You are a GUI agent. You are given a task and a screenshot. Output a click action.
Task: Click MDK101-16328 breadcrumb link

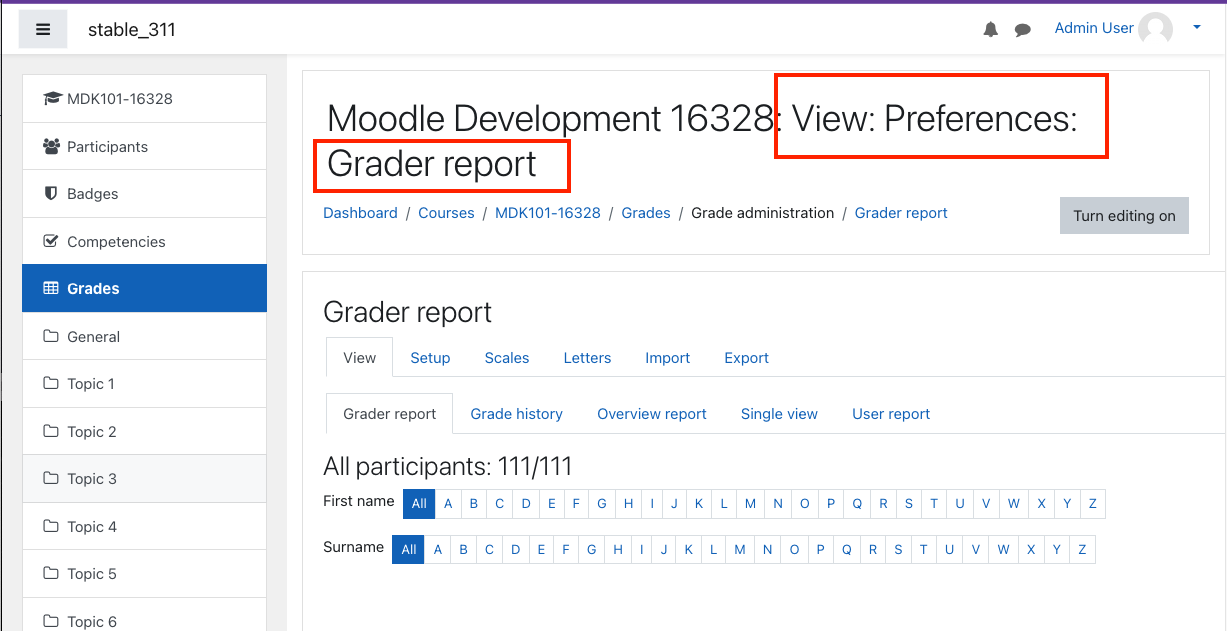pos(548,213)
